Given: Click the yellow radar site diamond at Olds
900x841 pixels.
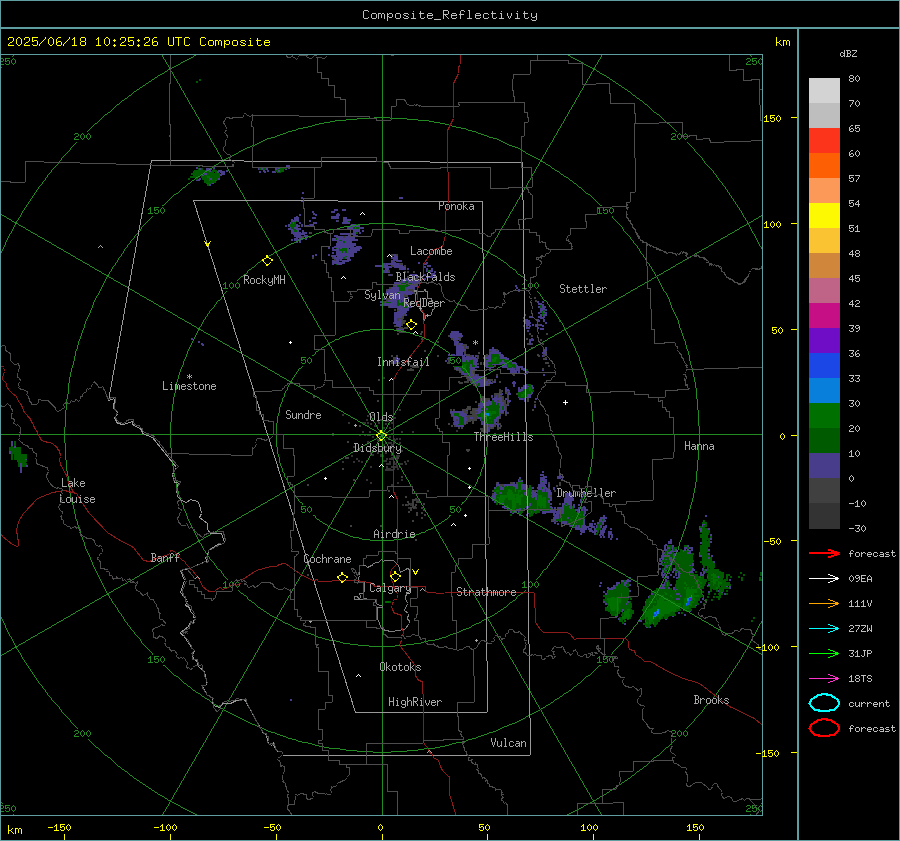Looking at the screenshot, I should [x=381, y=436].
